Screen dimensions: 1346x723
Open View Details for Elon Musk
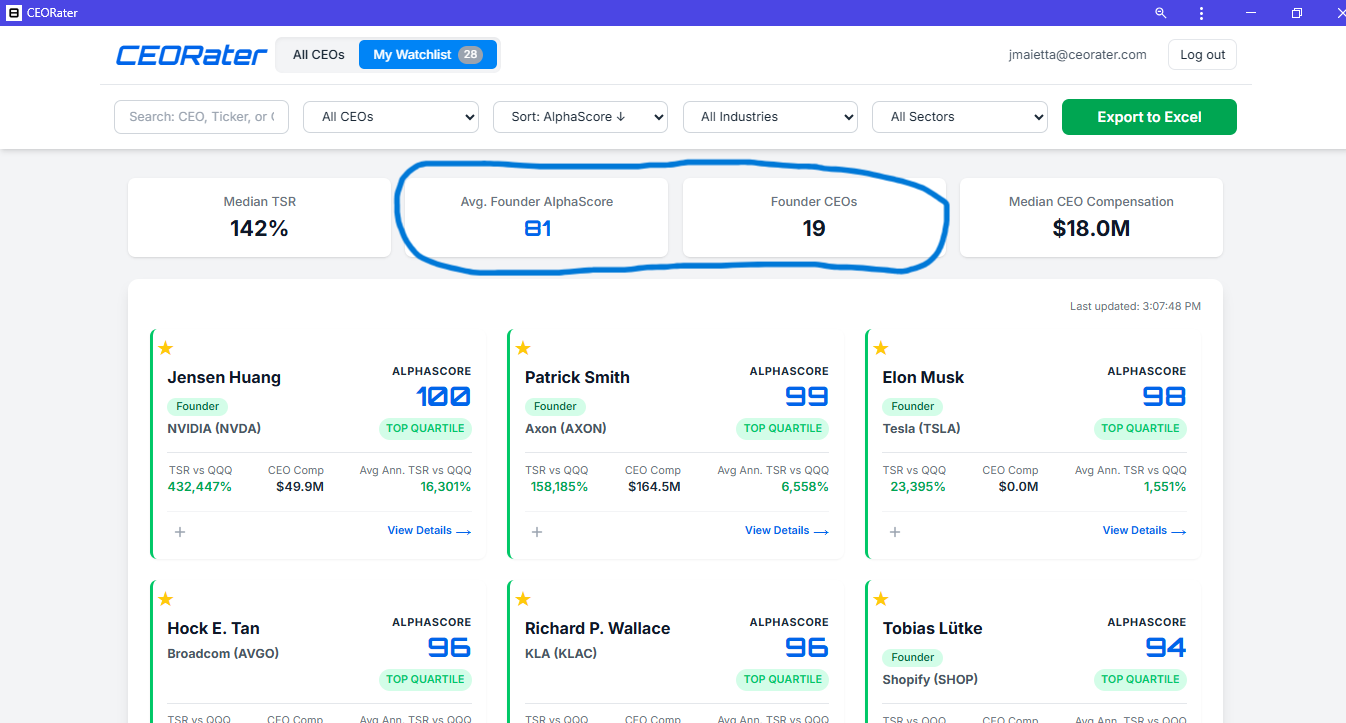1144,531
